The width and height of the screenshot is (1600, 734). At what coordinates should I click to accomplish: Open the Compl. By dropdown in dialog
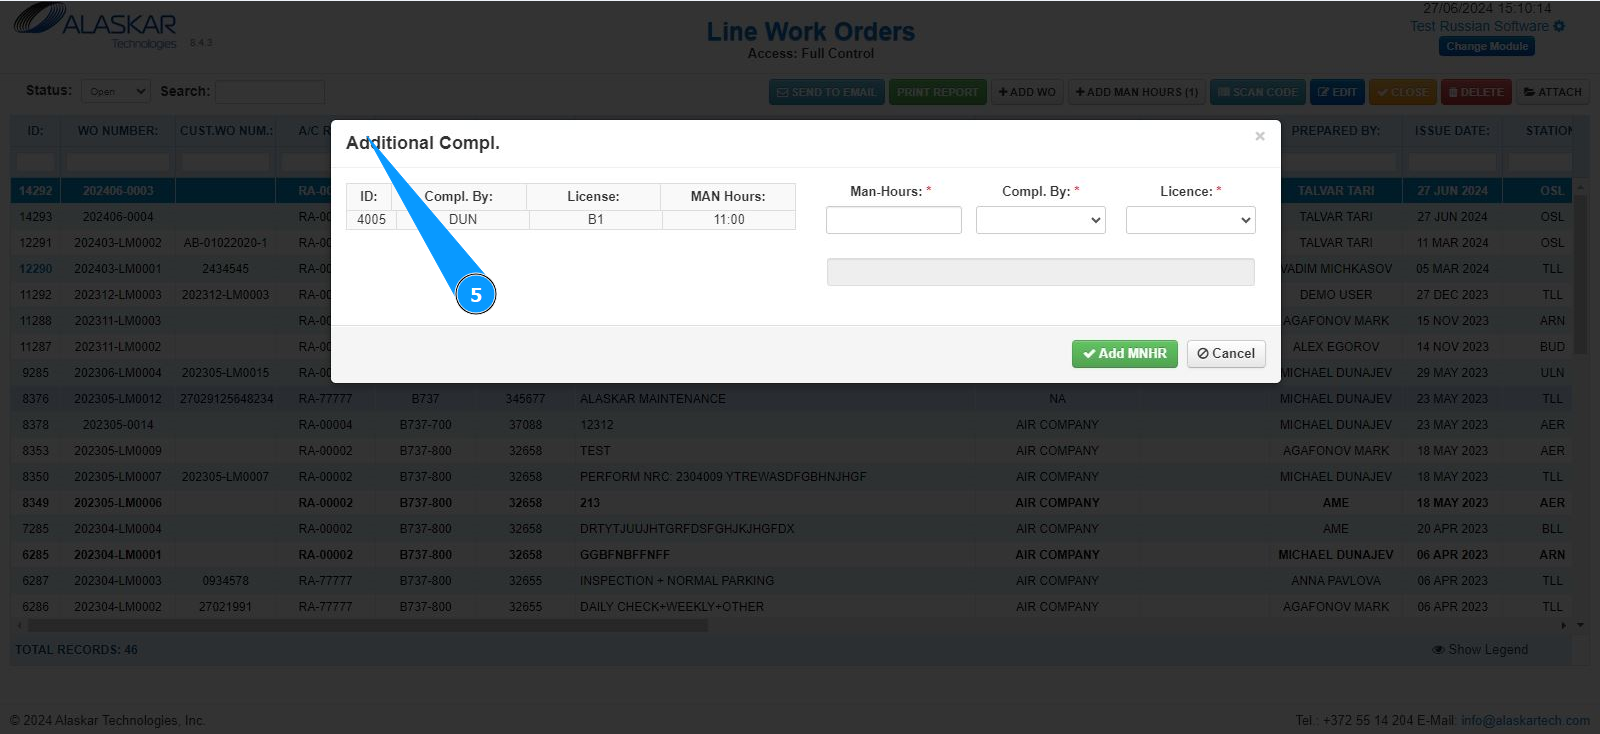pos(1041,220)
